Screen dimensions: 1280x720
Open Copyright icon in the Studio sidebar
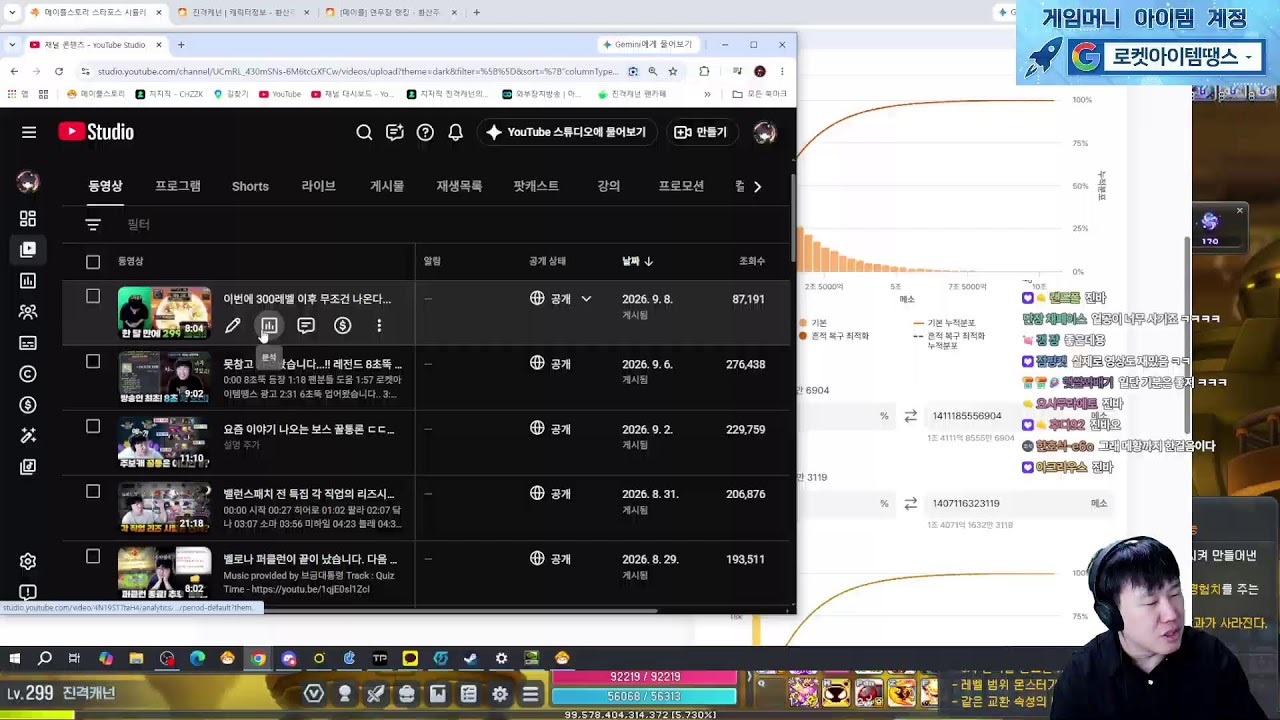28,374
